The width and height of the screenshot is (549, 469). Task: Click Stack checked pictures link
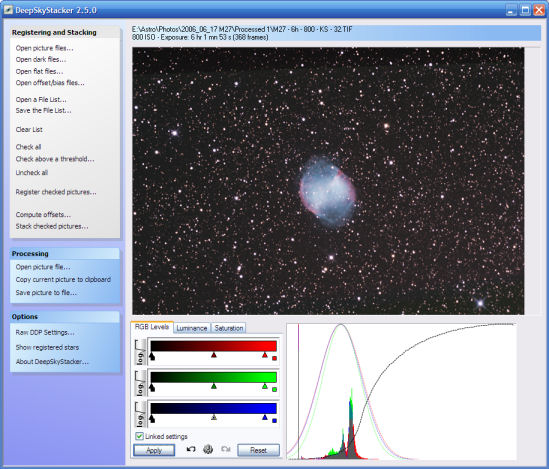(52, 226)
